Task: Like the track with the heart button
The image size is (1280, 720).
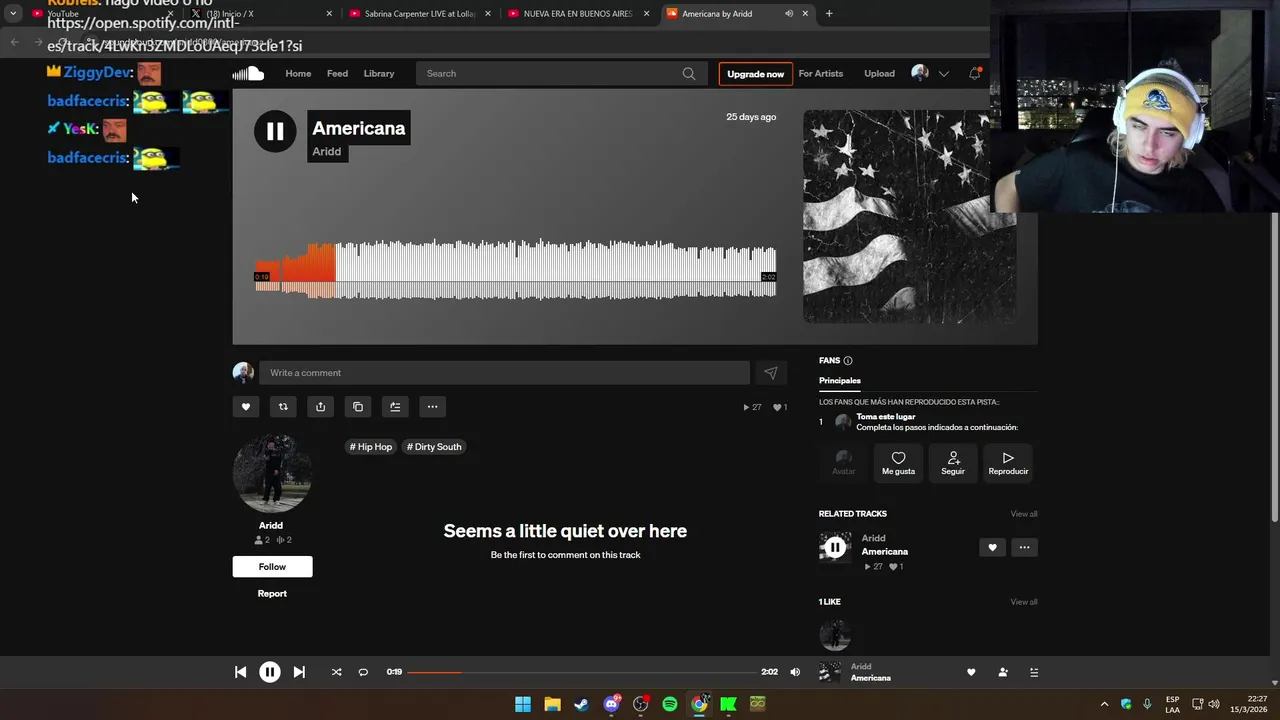Action: coord(246,407)
